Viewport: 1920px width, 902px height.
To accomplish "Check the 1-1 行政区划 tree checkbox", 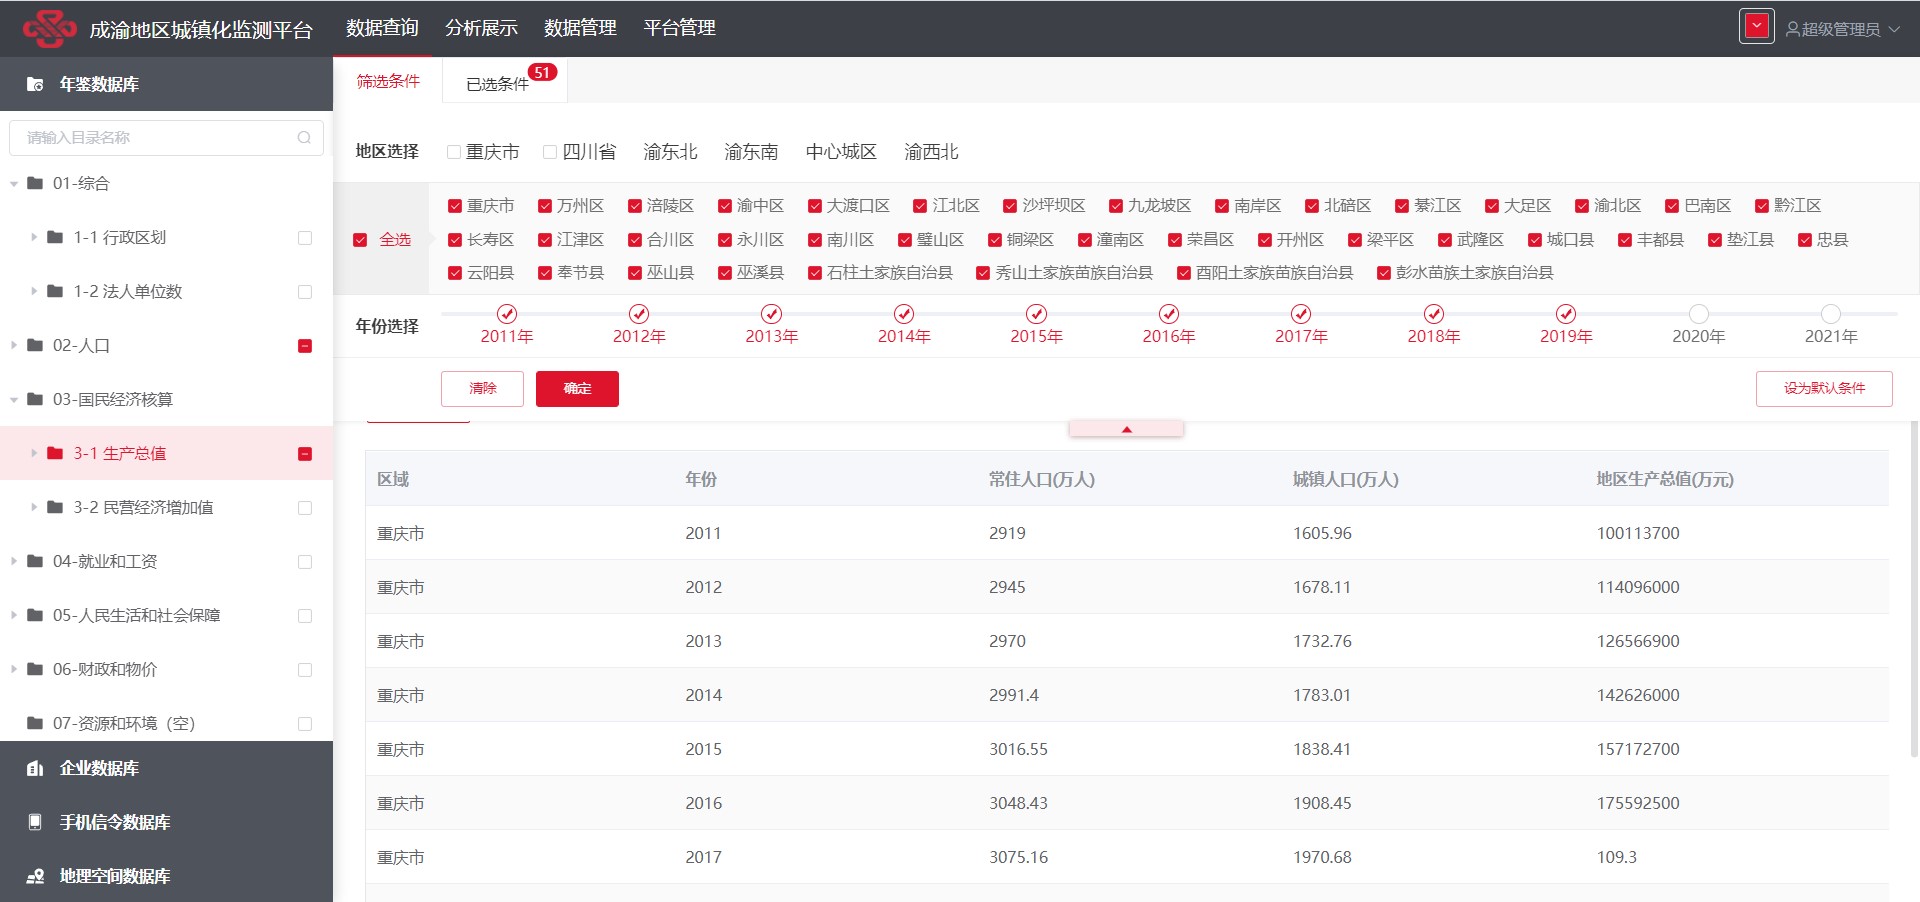I will point(305,238).
